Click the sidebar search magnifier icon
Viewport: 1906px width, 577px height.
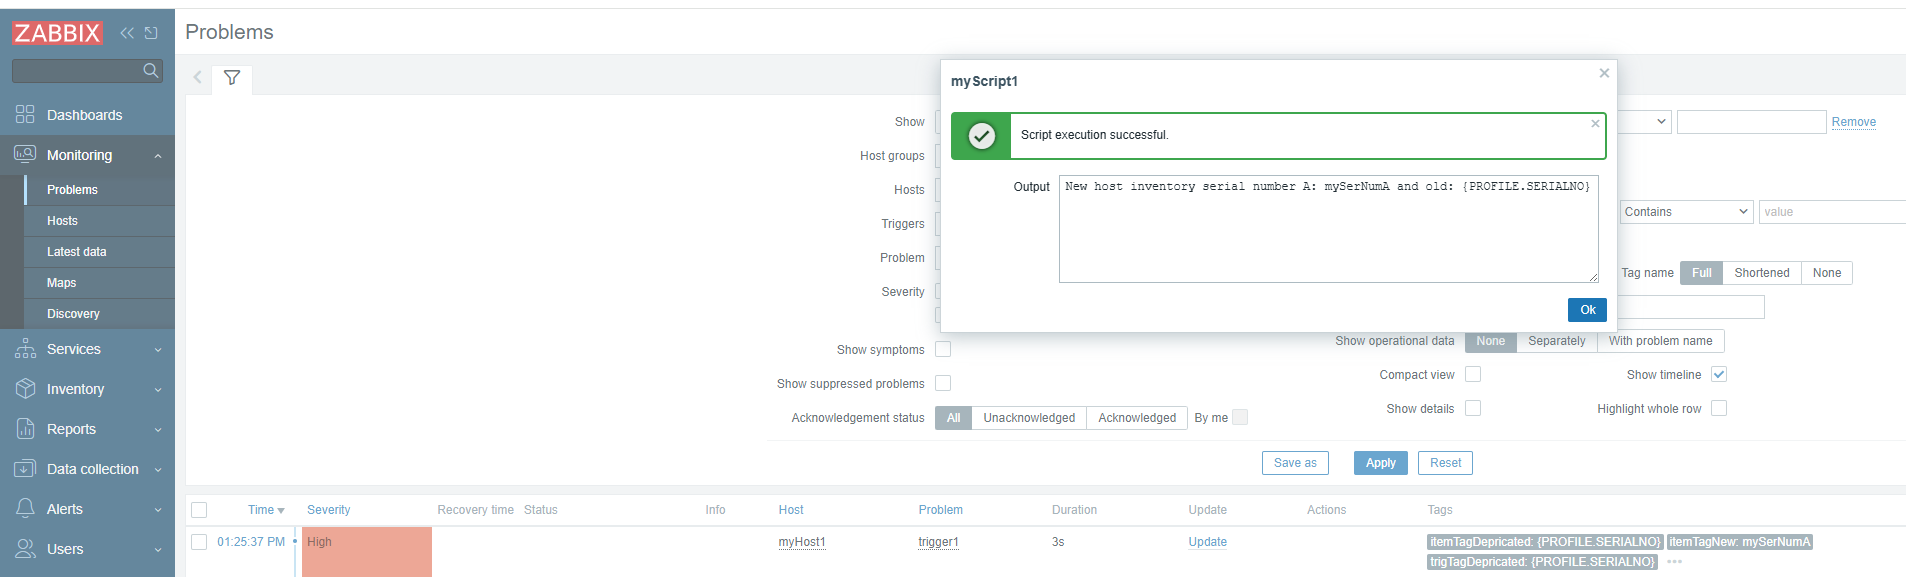(151, 70)
